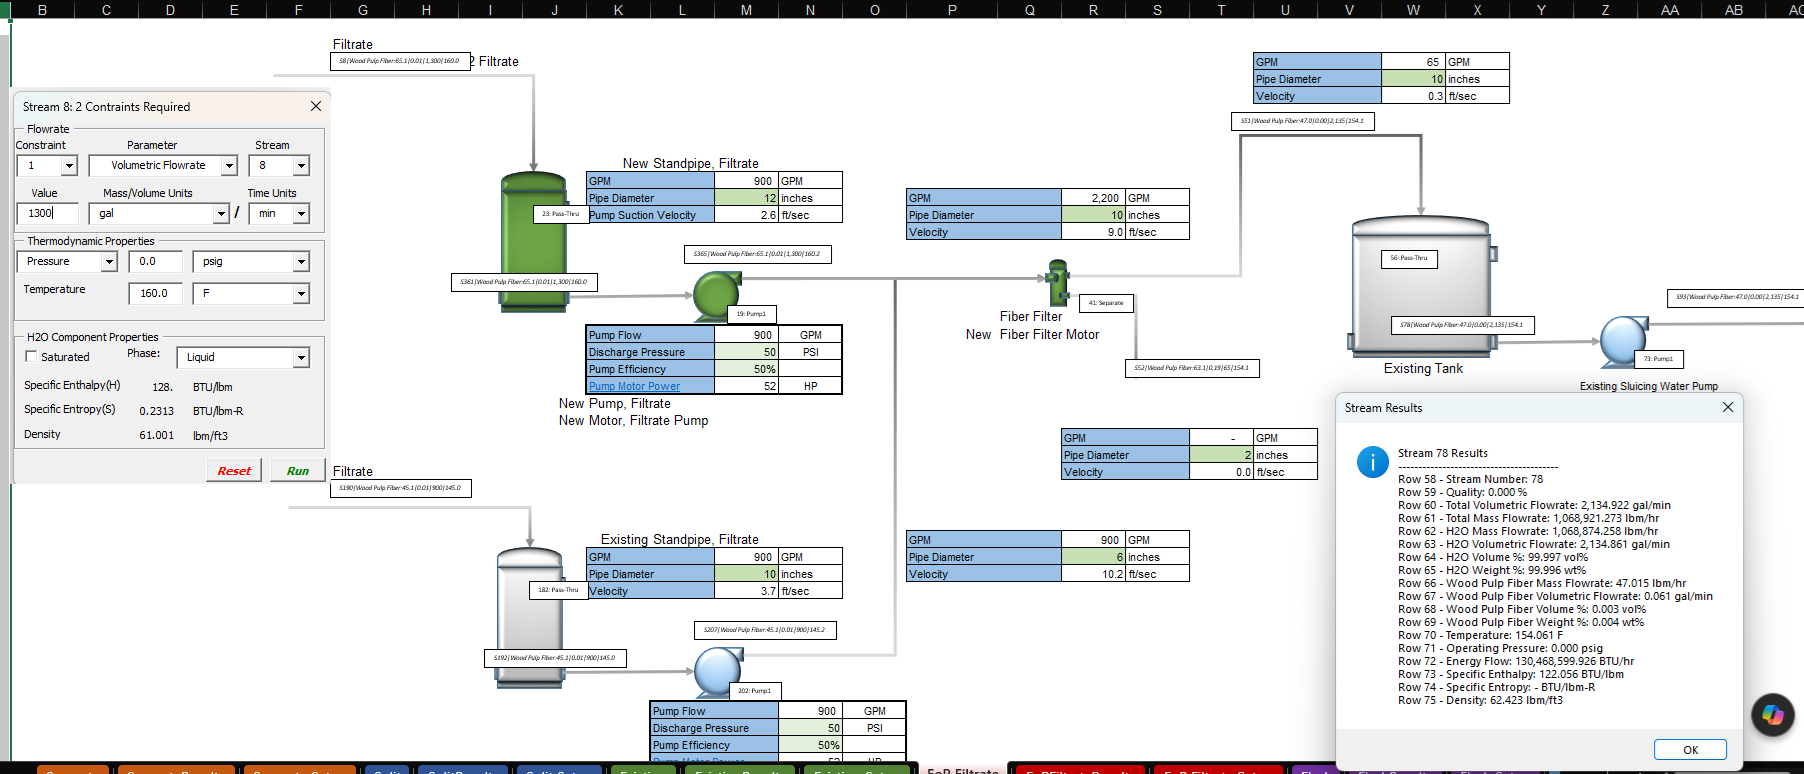This screenshot has height=774, width=1804.
Task: Select the S93 Wood Pulp Fiber stream label
Action: click(x=1737, y=297)
